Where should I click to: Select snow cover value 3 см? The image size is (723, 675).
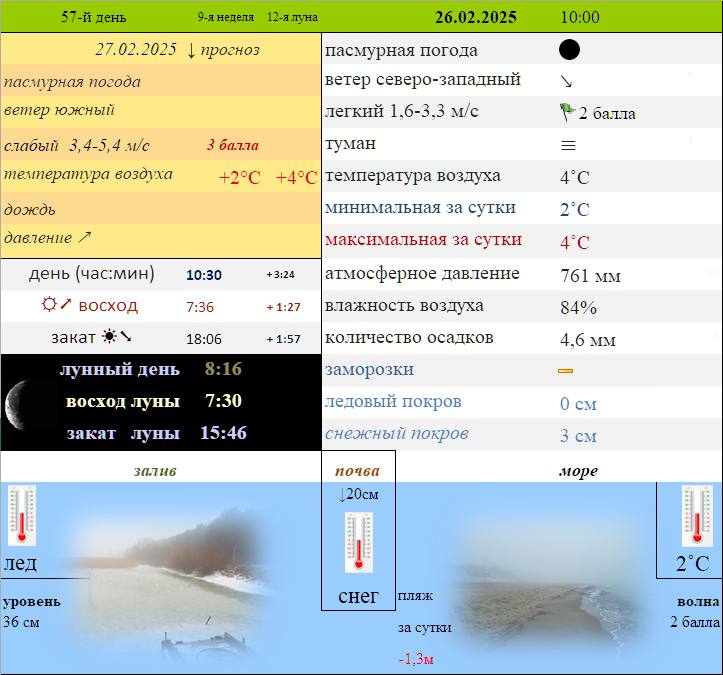tap(578, 436)
